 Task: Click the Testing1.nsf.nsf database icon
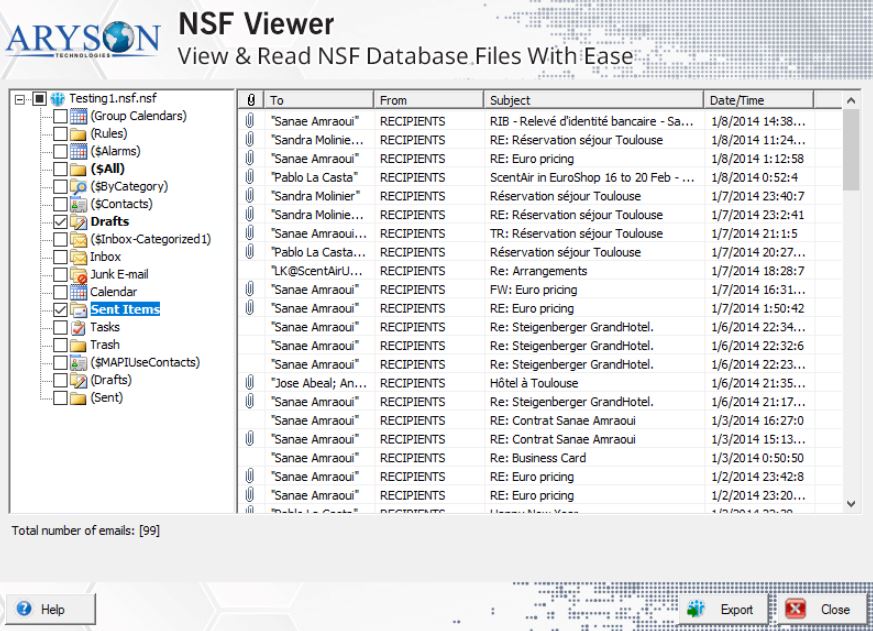point(57,99)
